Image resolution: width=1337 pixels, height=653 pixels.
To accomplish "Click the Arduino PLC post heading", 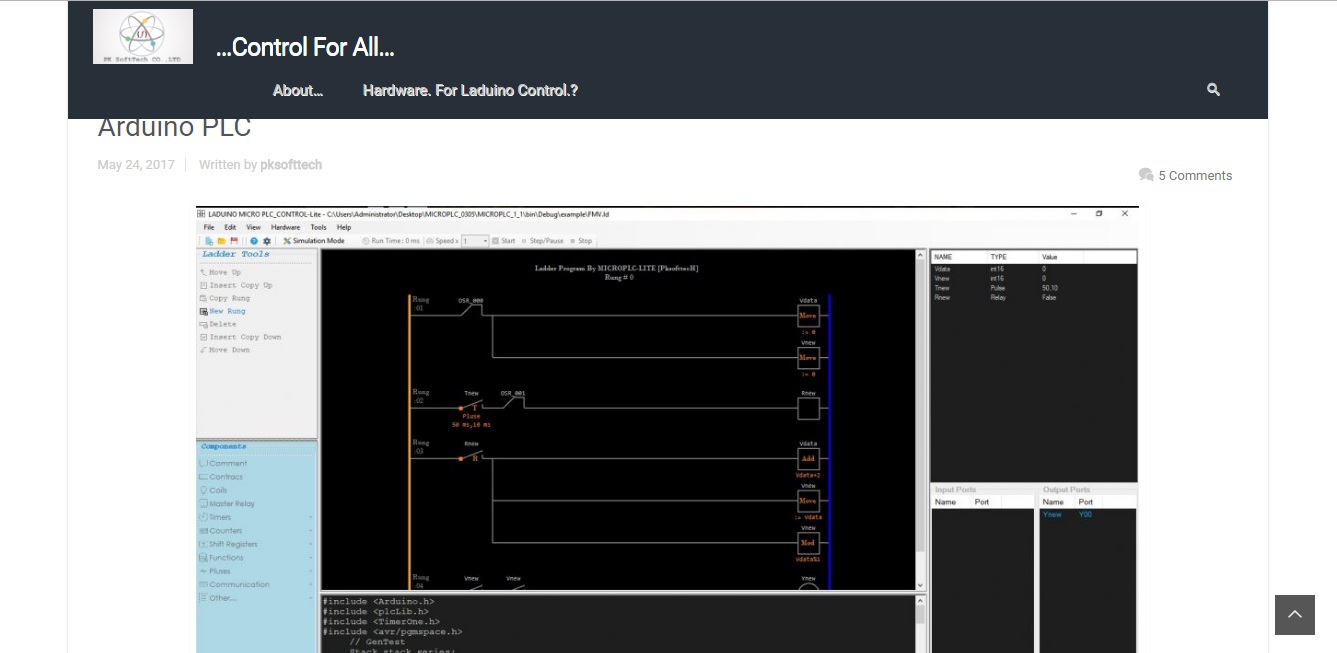I will pyautogui.click(x=174, y=127).
